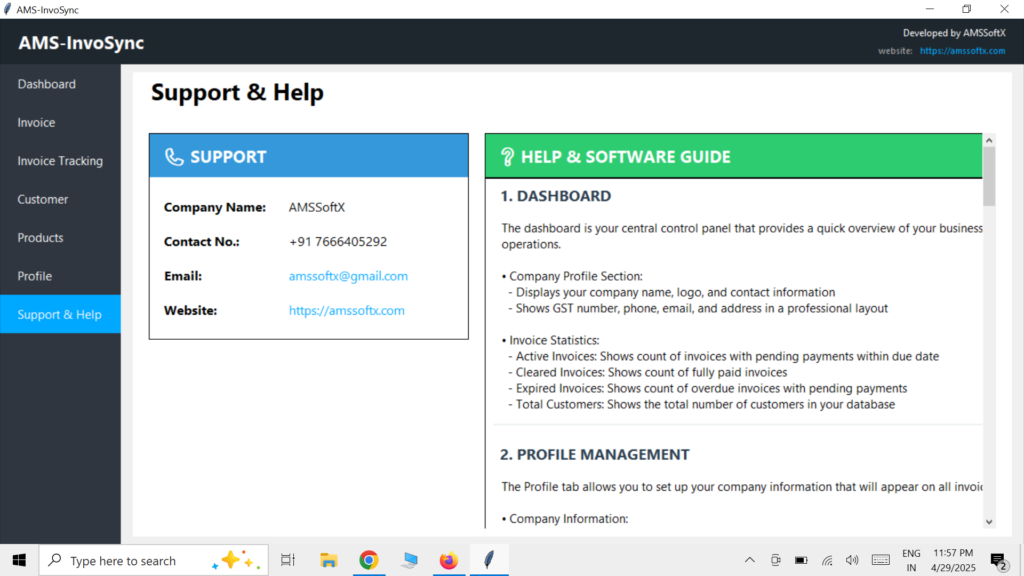Open the Products section
Viewport: 1024px width, 576px height.
[60, 238]
